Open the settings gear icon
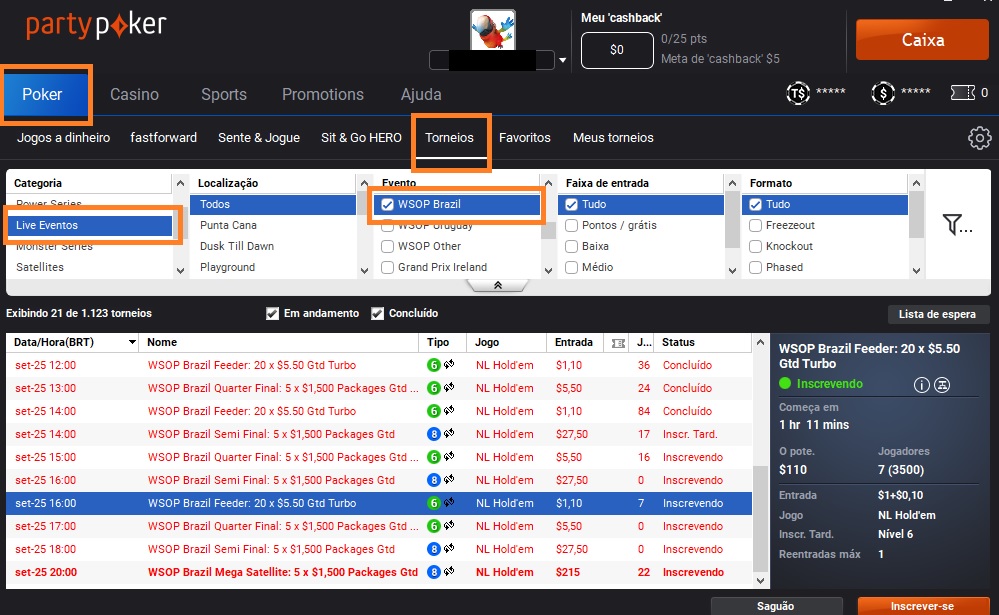 979,138
